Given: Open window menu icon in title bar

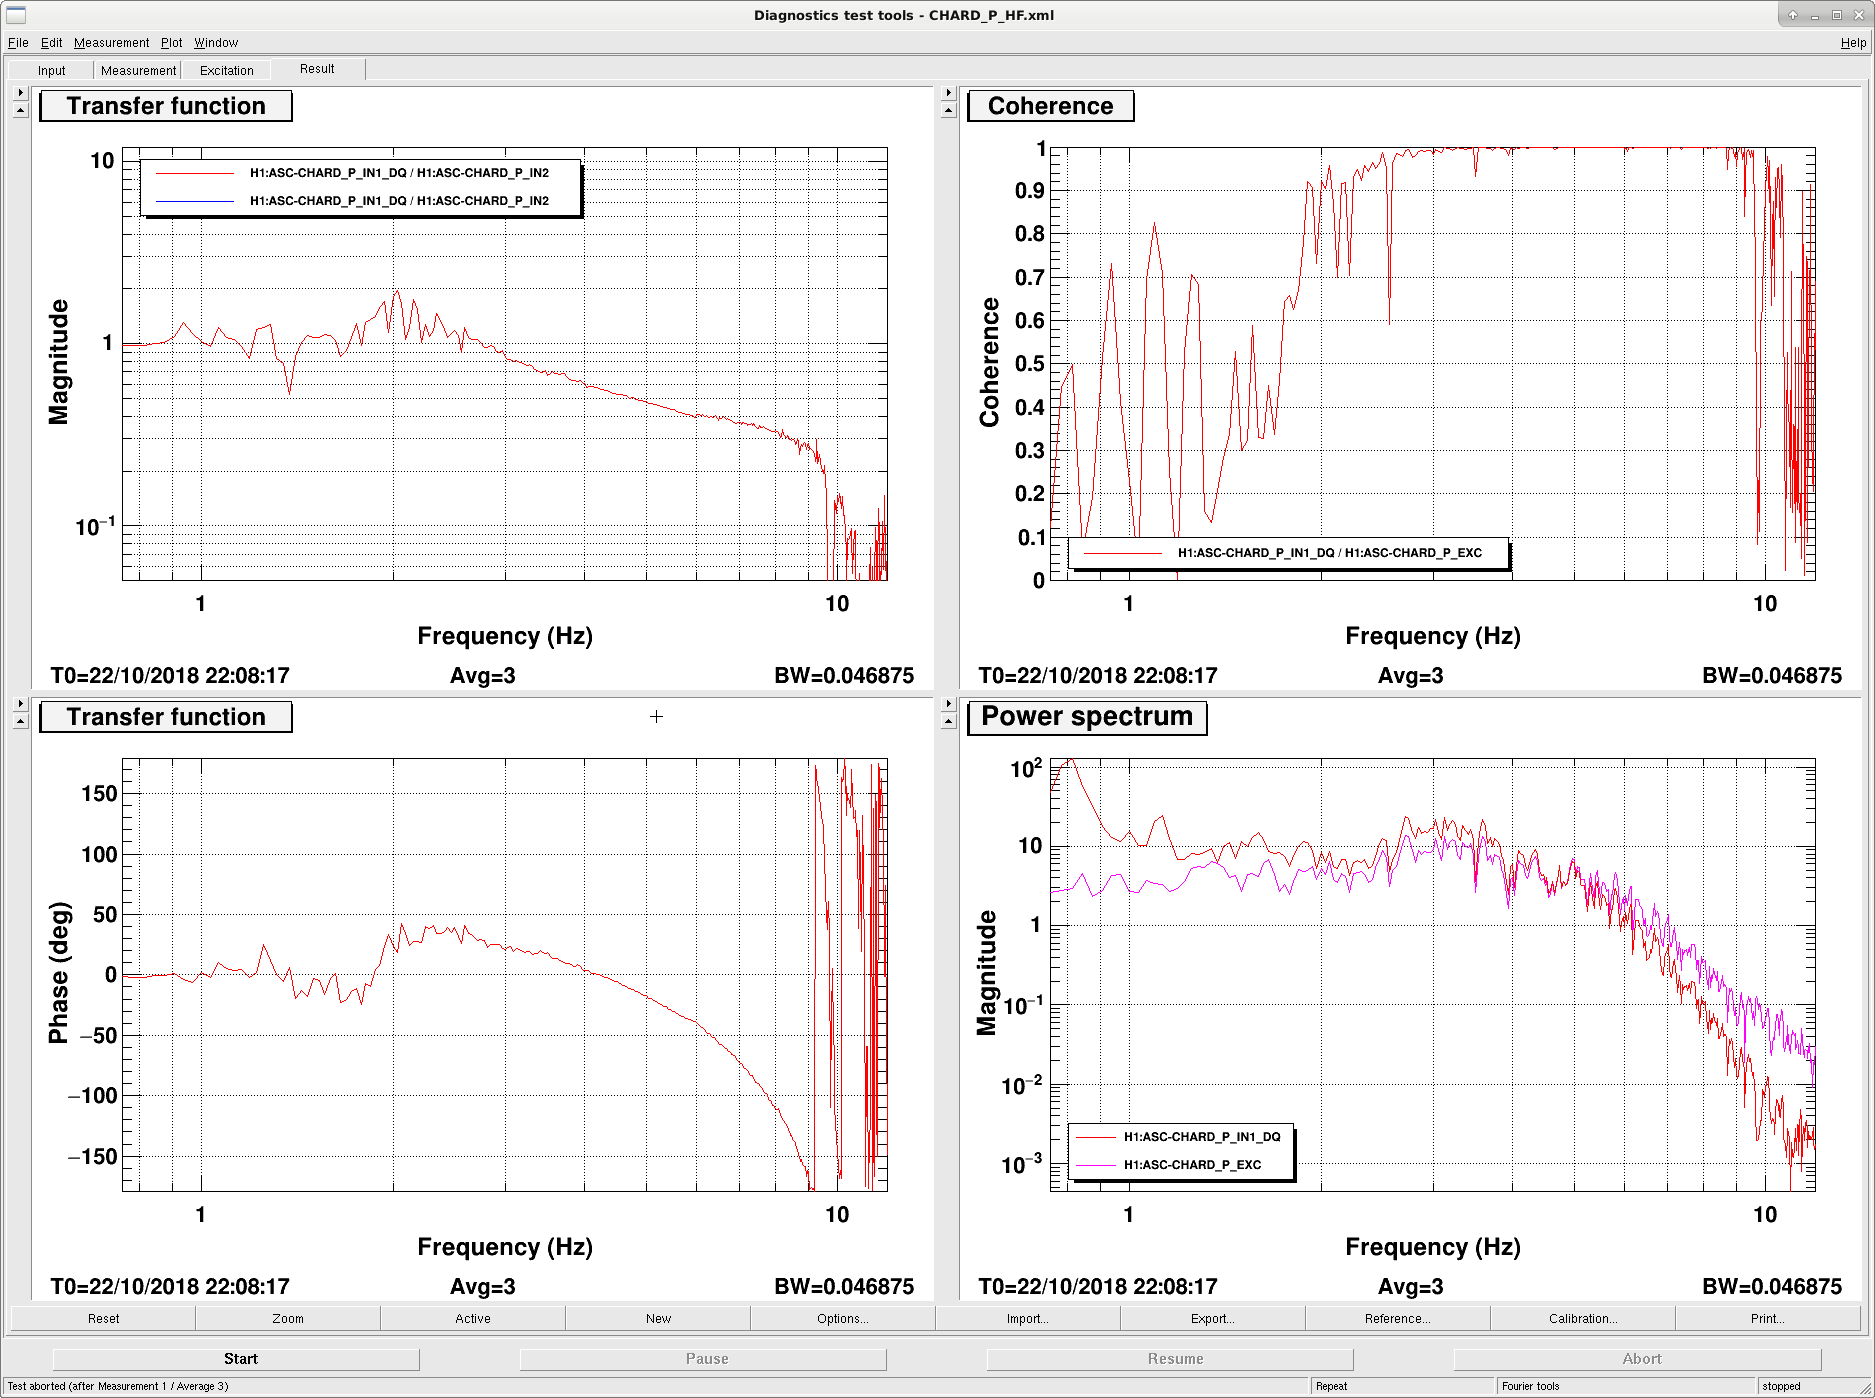Looking at the screenshot, I should point(16,14).
